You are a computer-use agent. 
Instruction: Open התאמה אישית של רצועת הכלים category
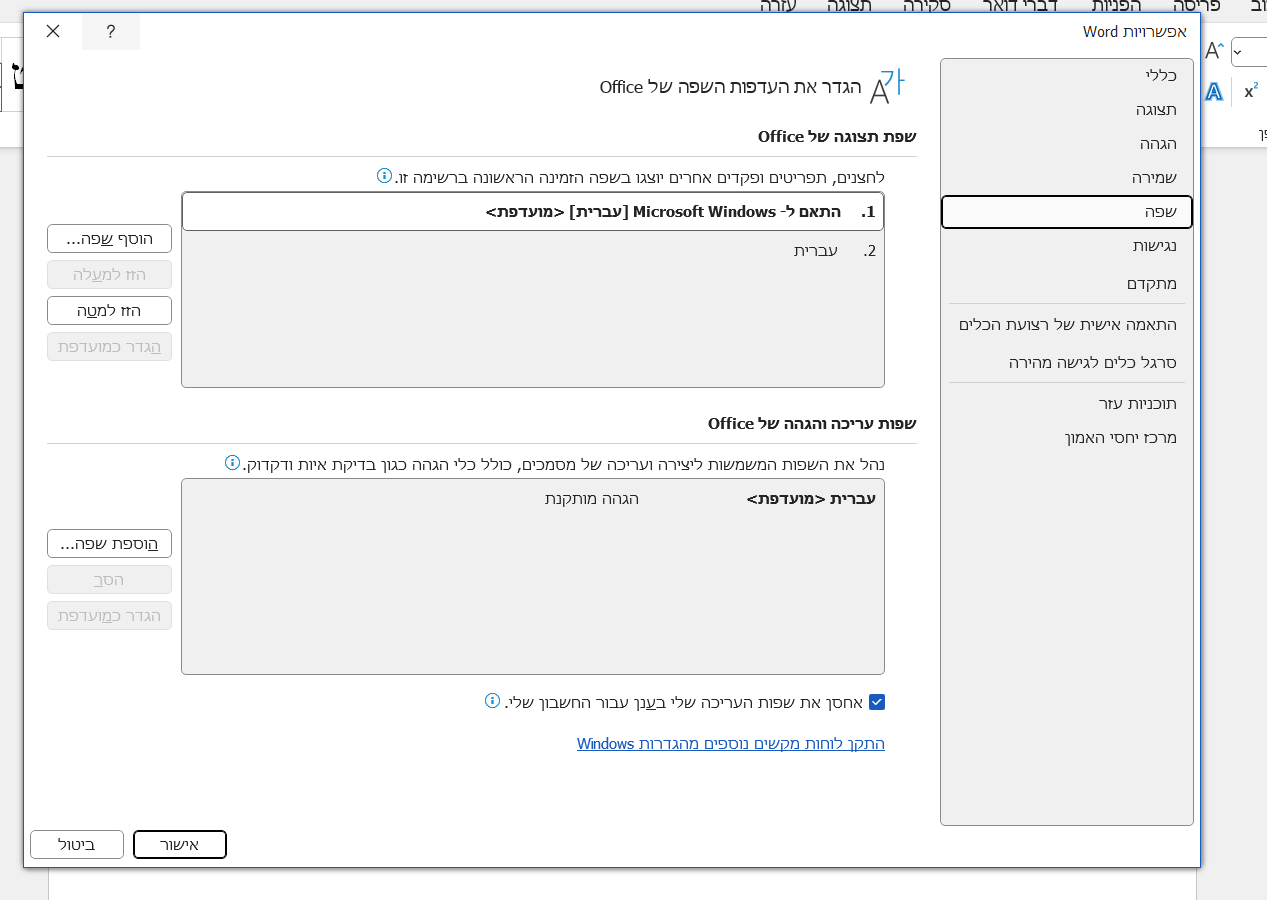pos(1067,325)
